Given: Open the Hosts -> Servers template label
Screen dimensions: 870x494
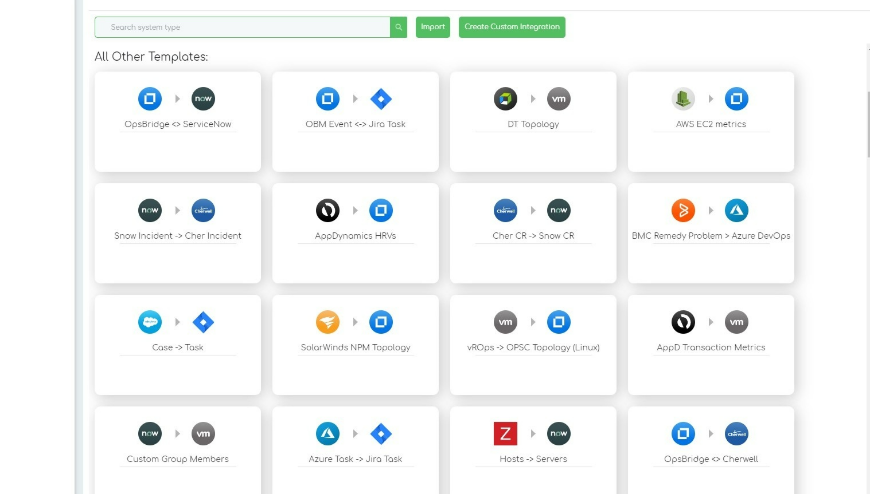Looking at the screenshot, I should (x=533, y=459).
